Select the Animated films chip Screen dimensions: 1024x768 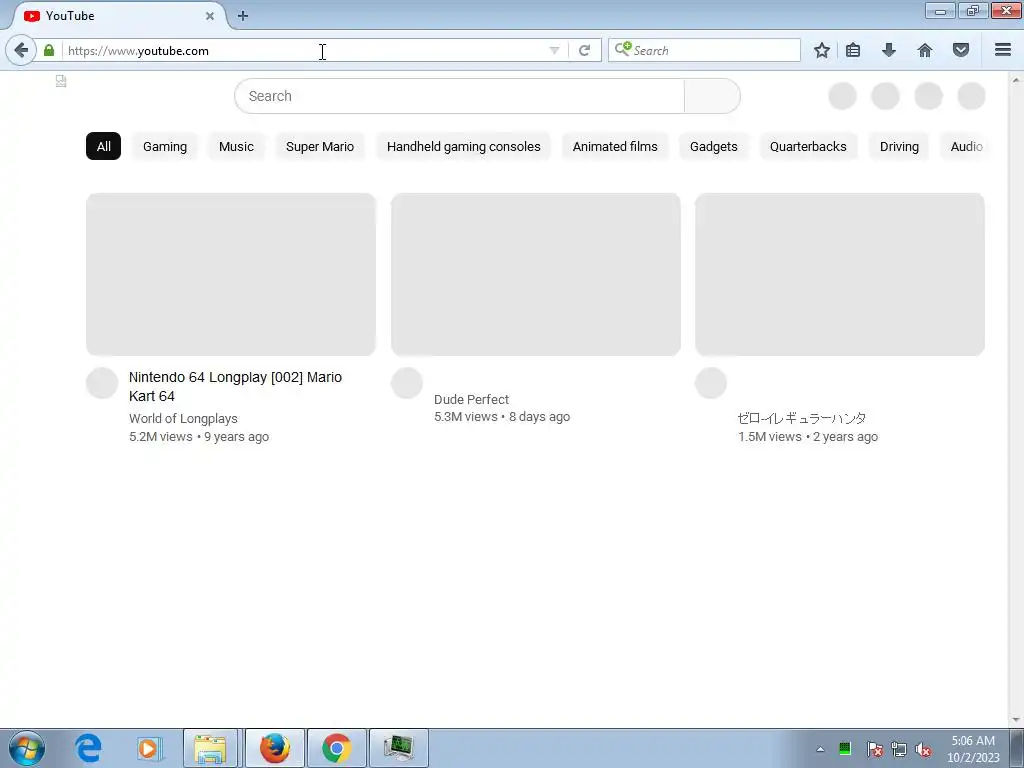(615, 146)
